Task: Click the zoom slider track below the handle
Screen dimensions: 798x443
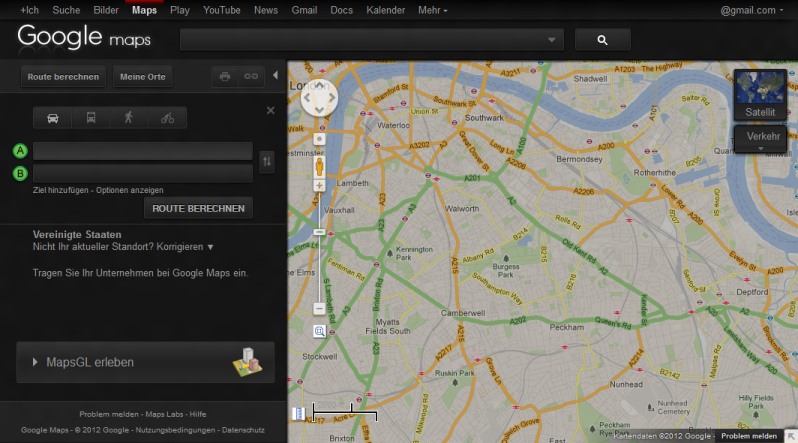Action: click(x=319, y=269)
